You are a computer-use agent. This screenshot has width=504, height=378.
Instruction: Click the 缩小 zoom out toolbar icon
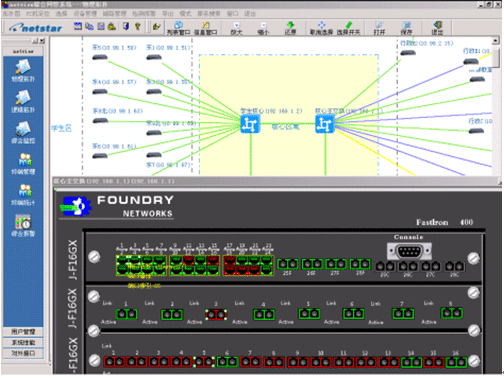pos(263,28)
